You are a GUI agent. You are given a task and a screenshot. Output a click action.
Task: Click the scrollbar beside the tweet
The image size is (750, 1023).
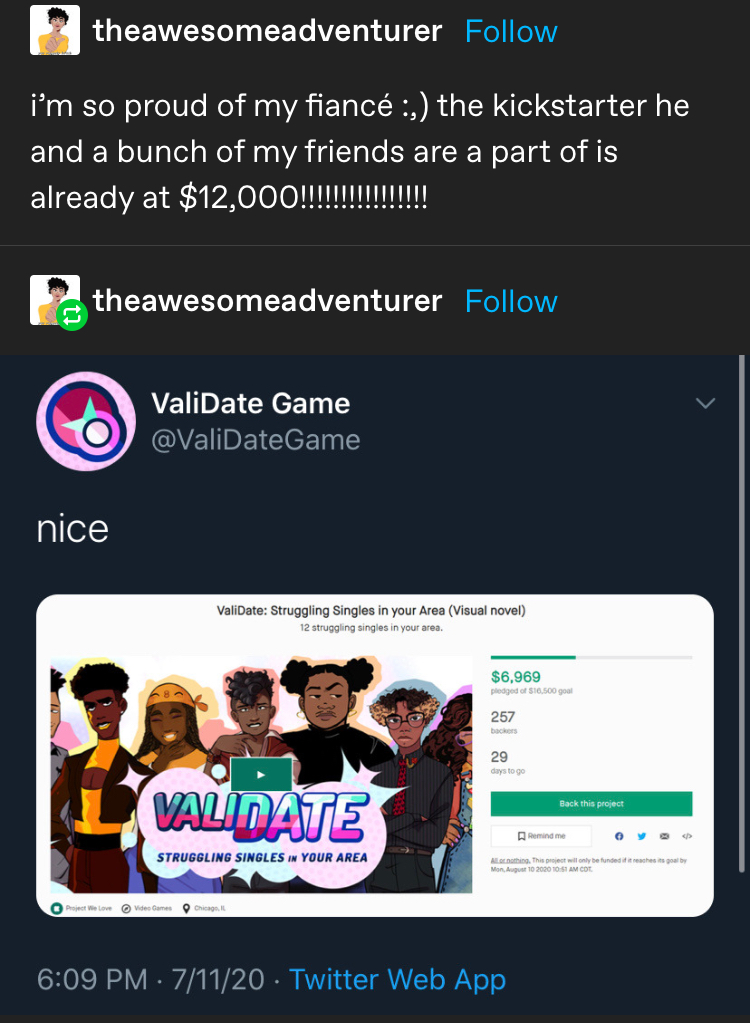741,613
